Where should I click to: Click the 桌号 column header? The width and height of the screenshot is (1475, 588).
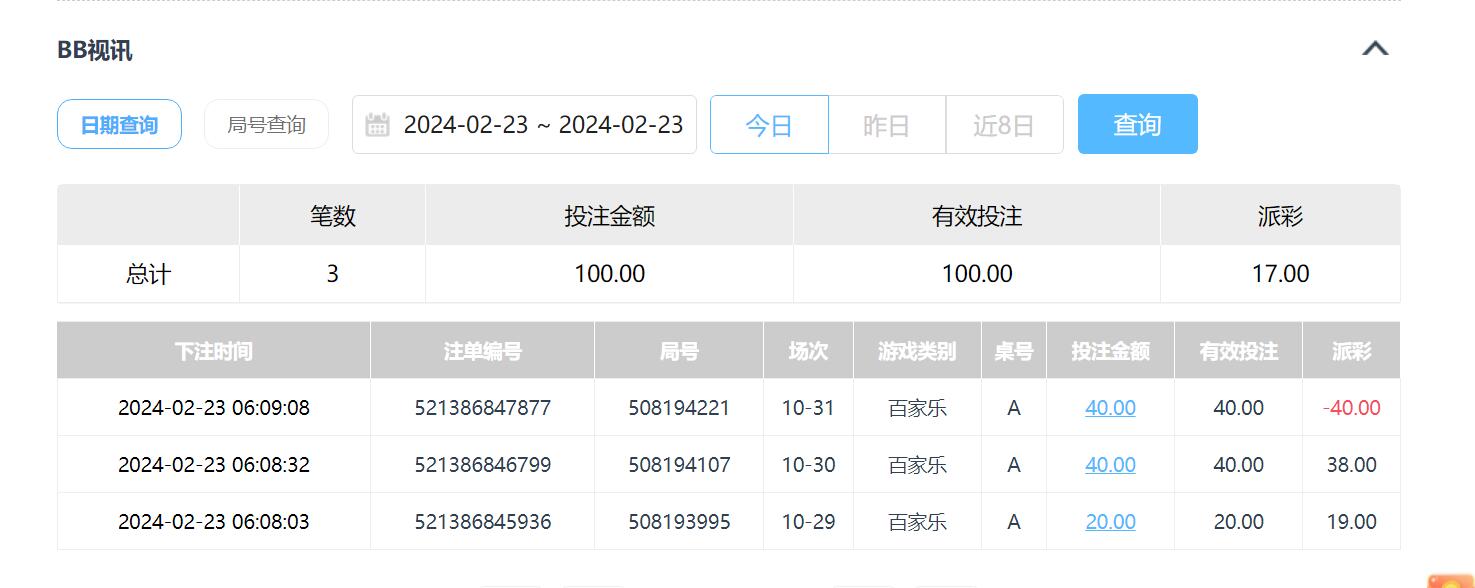tap(1013, 351)
